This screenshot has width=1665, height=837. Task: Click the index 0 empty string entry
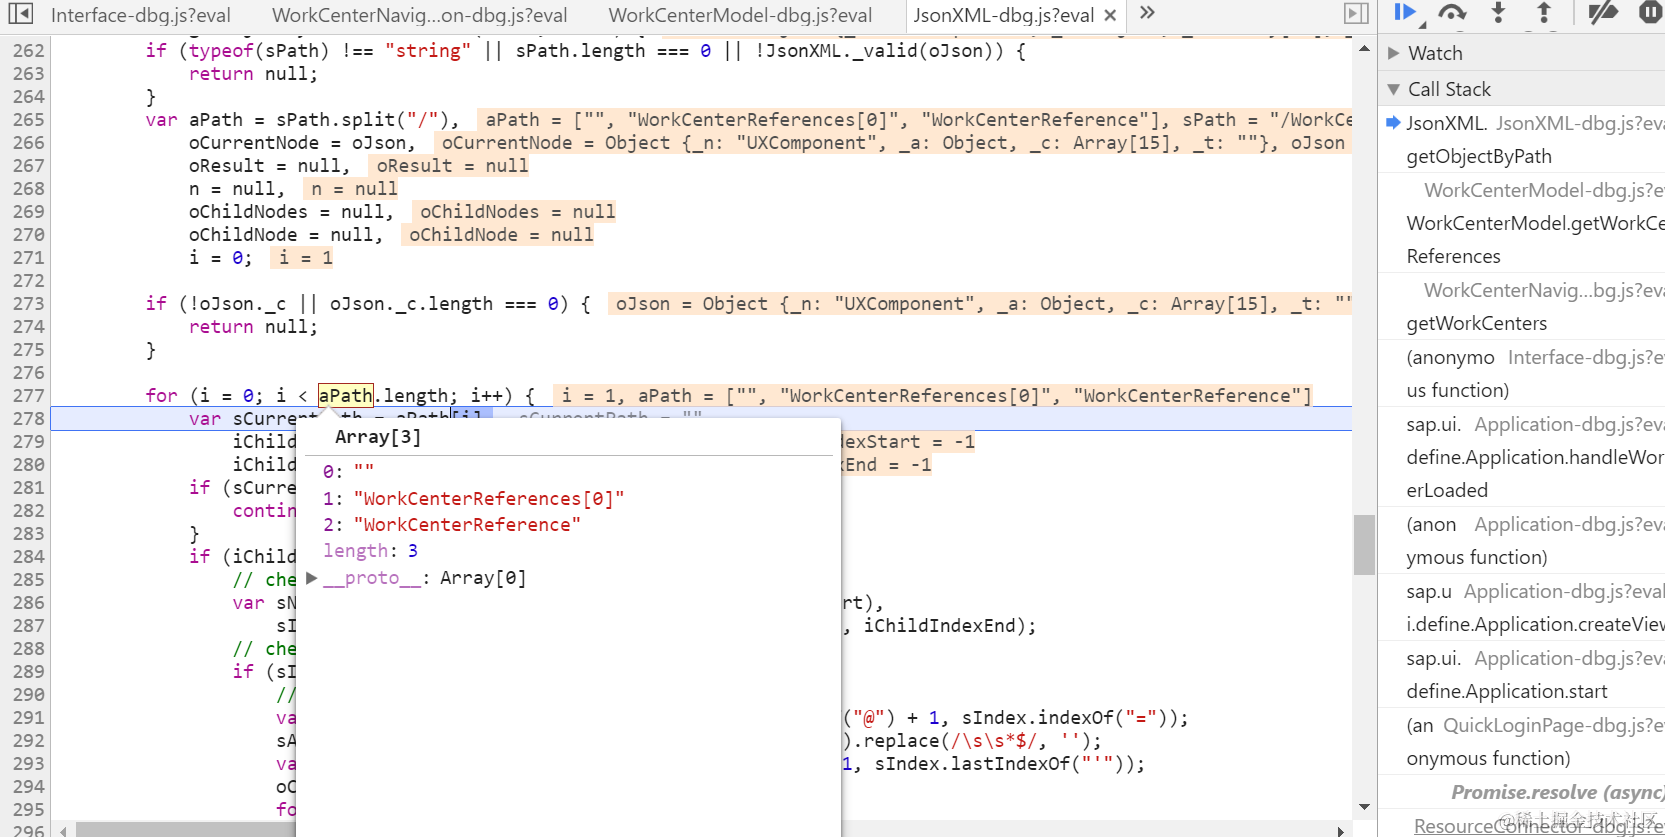(348, 472)
